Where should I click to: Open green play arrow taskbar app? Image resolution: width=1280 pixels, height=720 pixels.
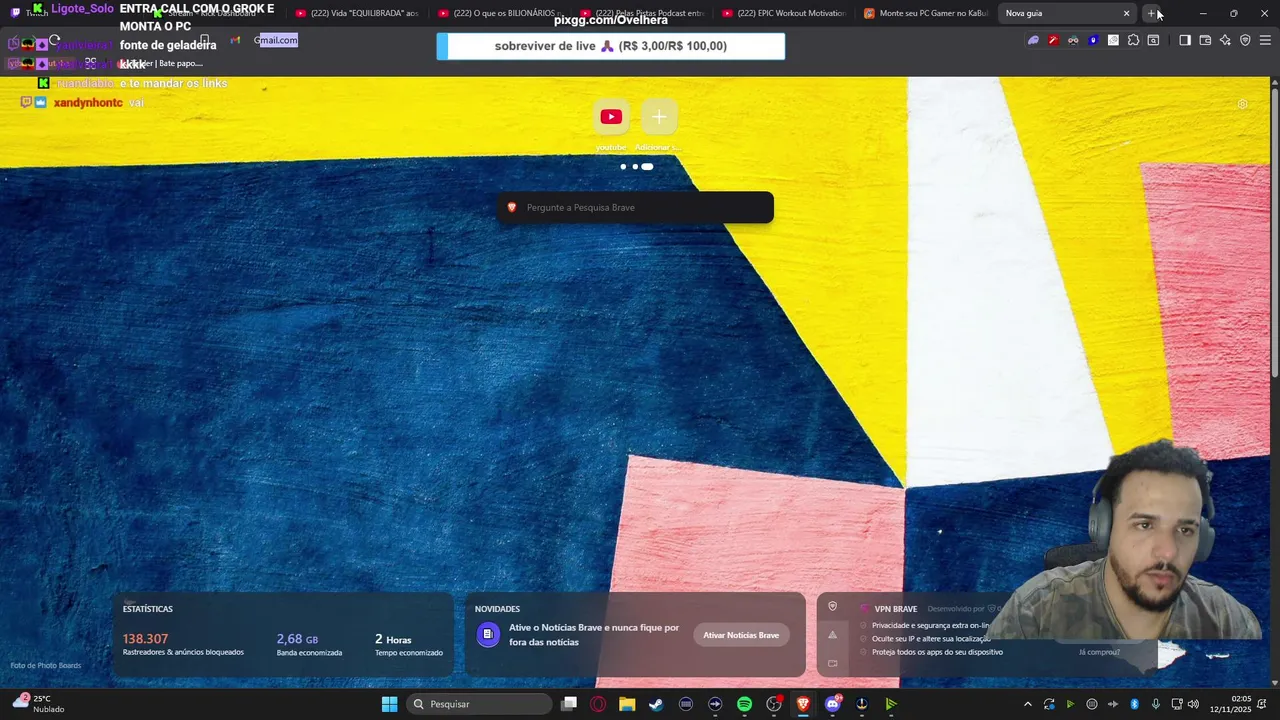[890, 704]
